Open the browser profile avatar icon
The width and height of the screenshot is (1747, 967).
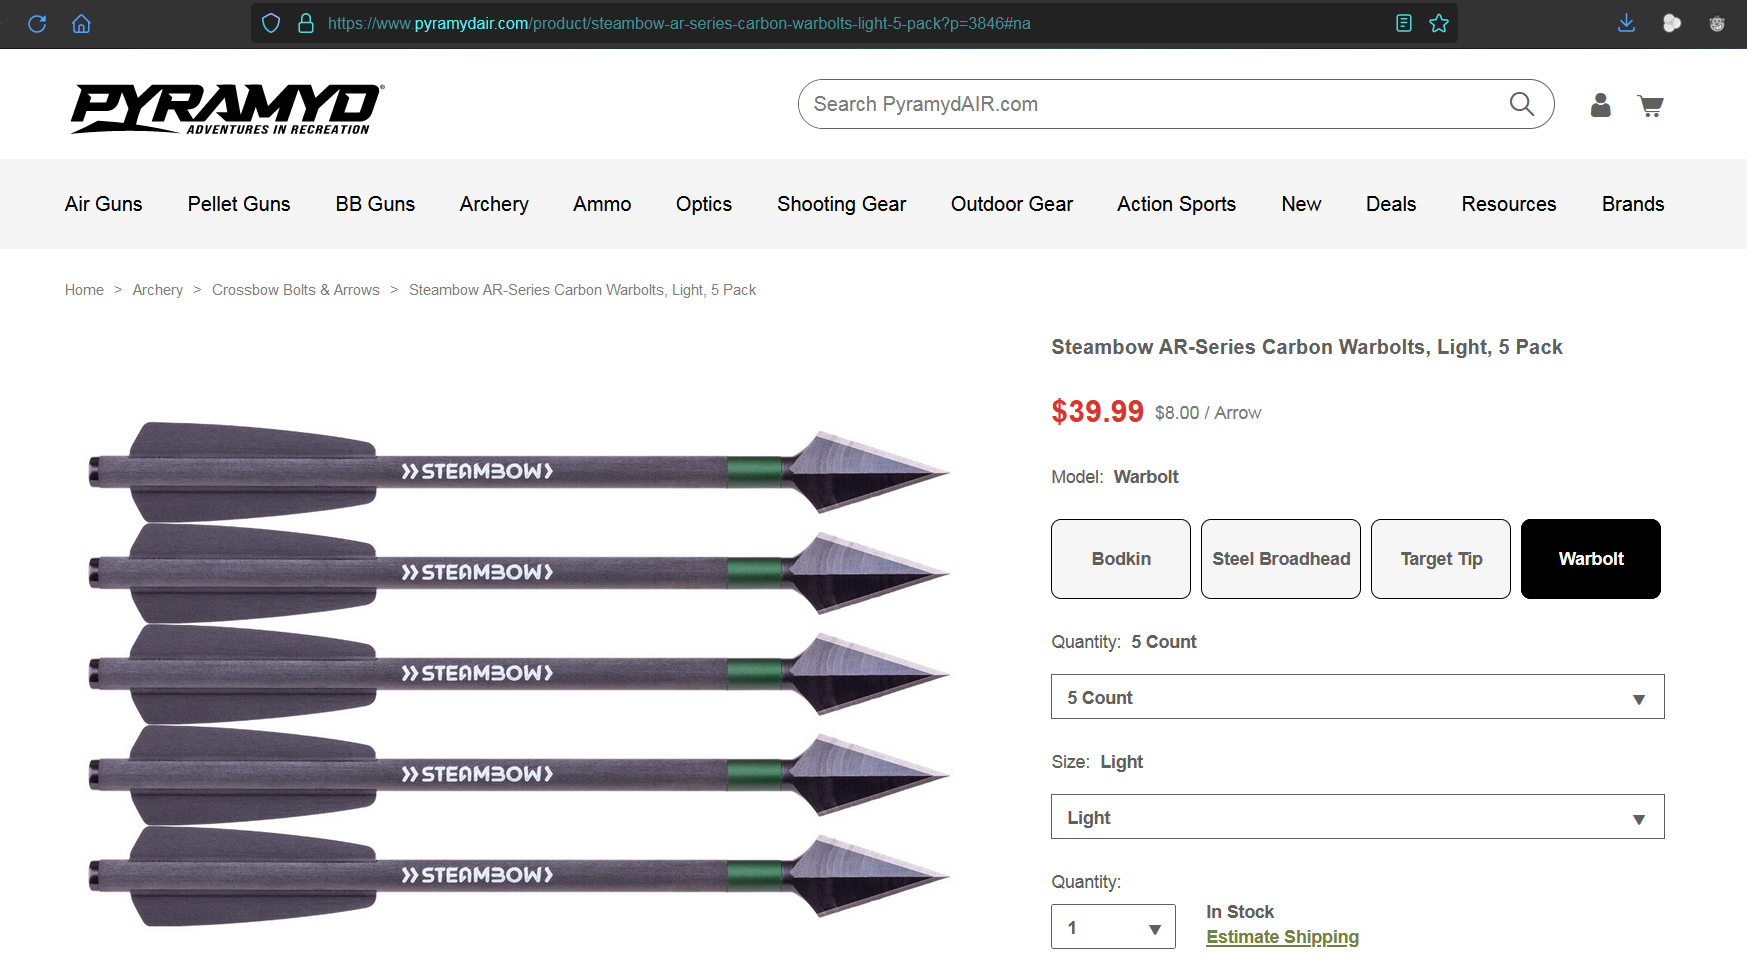point(1717,23)
